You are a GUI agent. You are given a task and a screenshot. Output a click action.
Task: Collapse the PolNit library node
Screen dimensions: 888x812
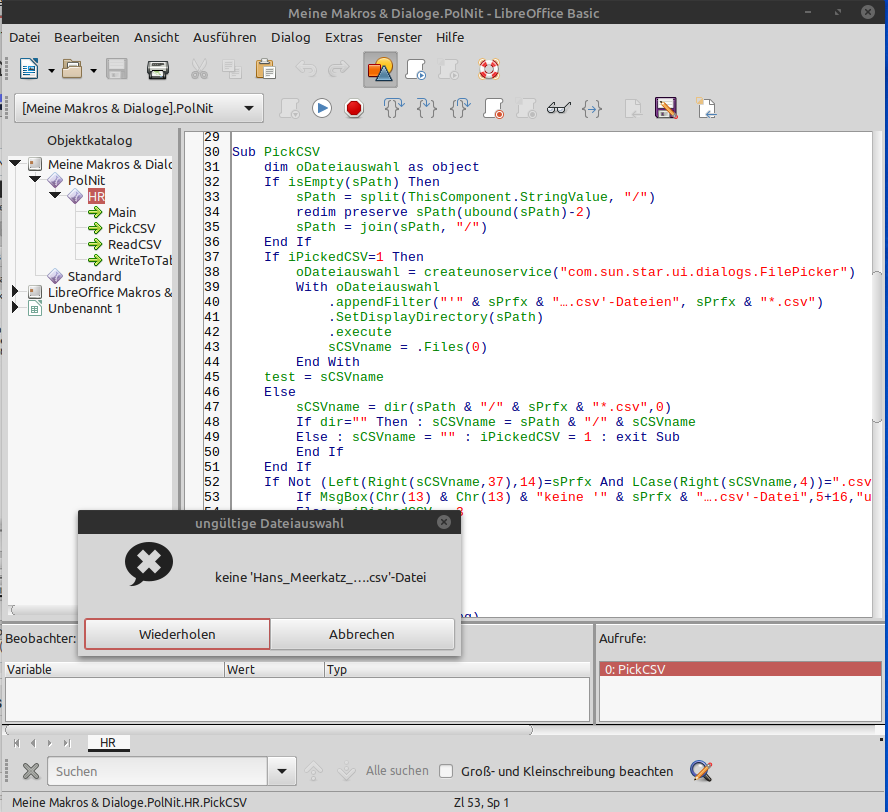[x=35, y=180]
